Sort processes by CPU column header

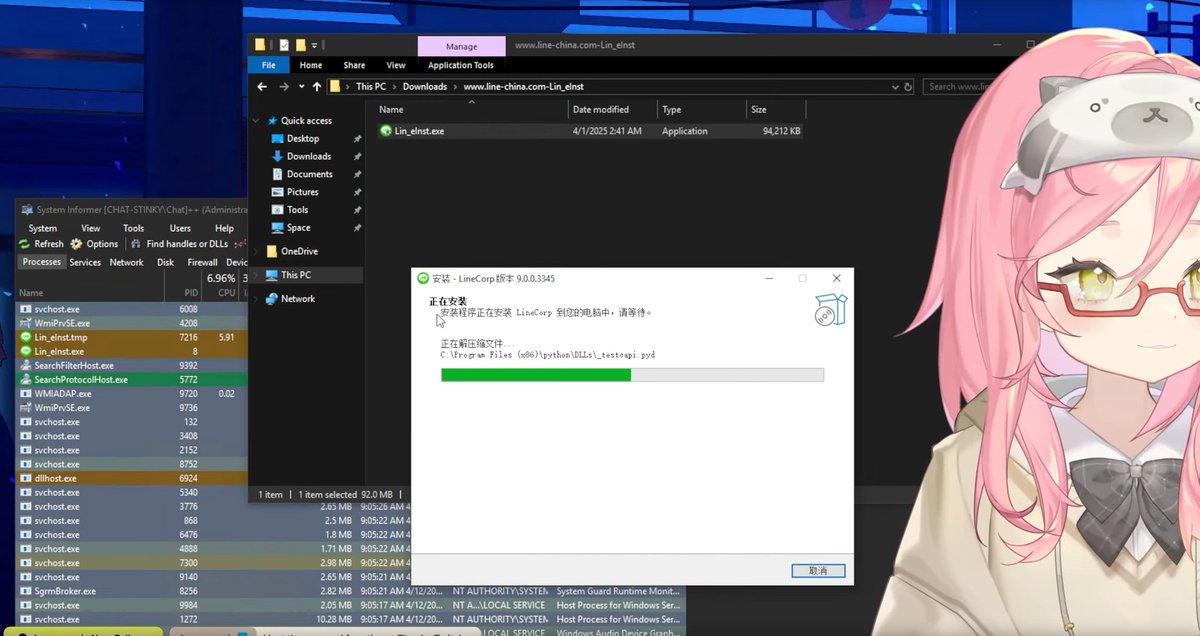[x=226, y=293]
